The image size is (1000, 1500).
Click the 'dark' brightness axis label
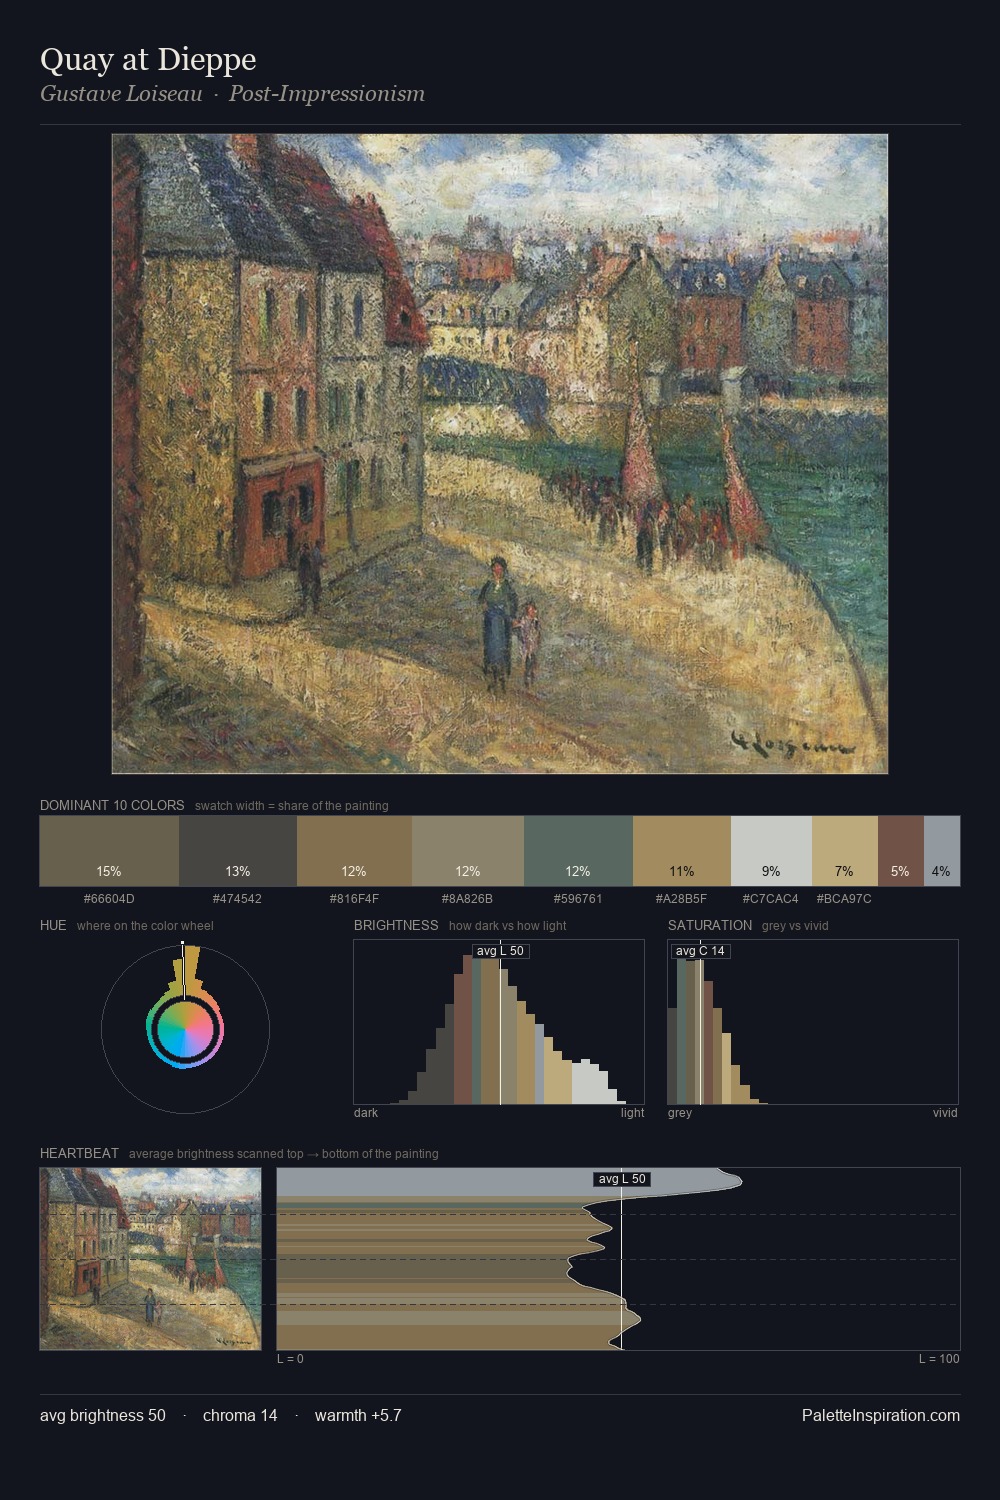[366, 1113]
